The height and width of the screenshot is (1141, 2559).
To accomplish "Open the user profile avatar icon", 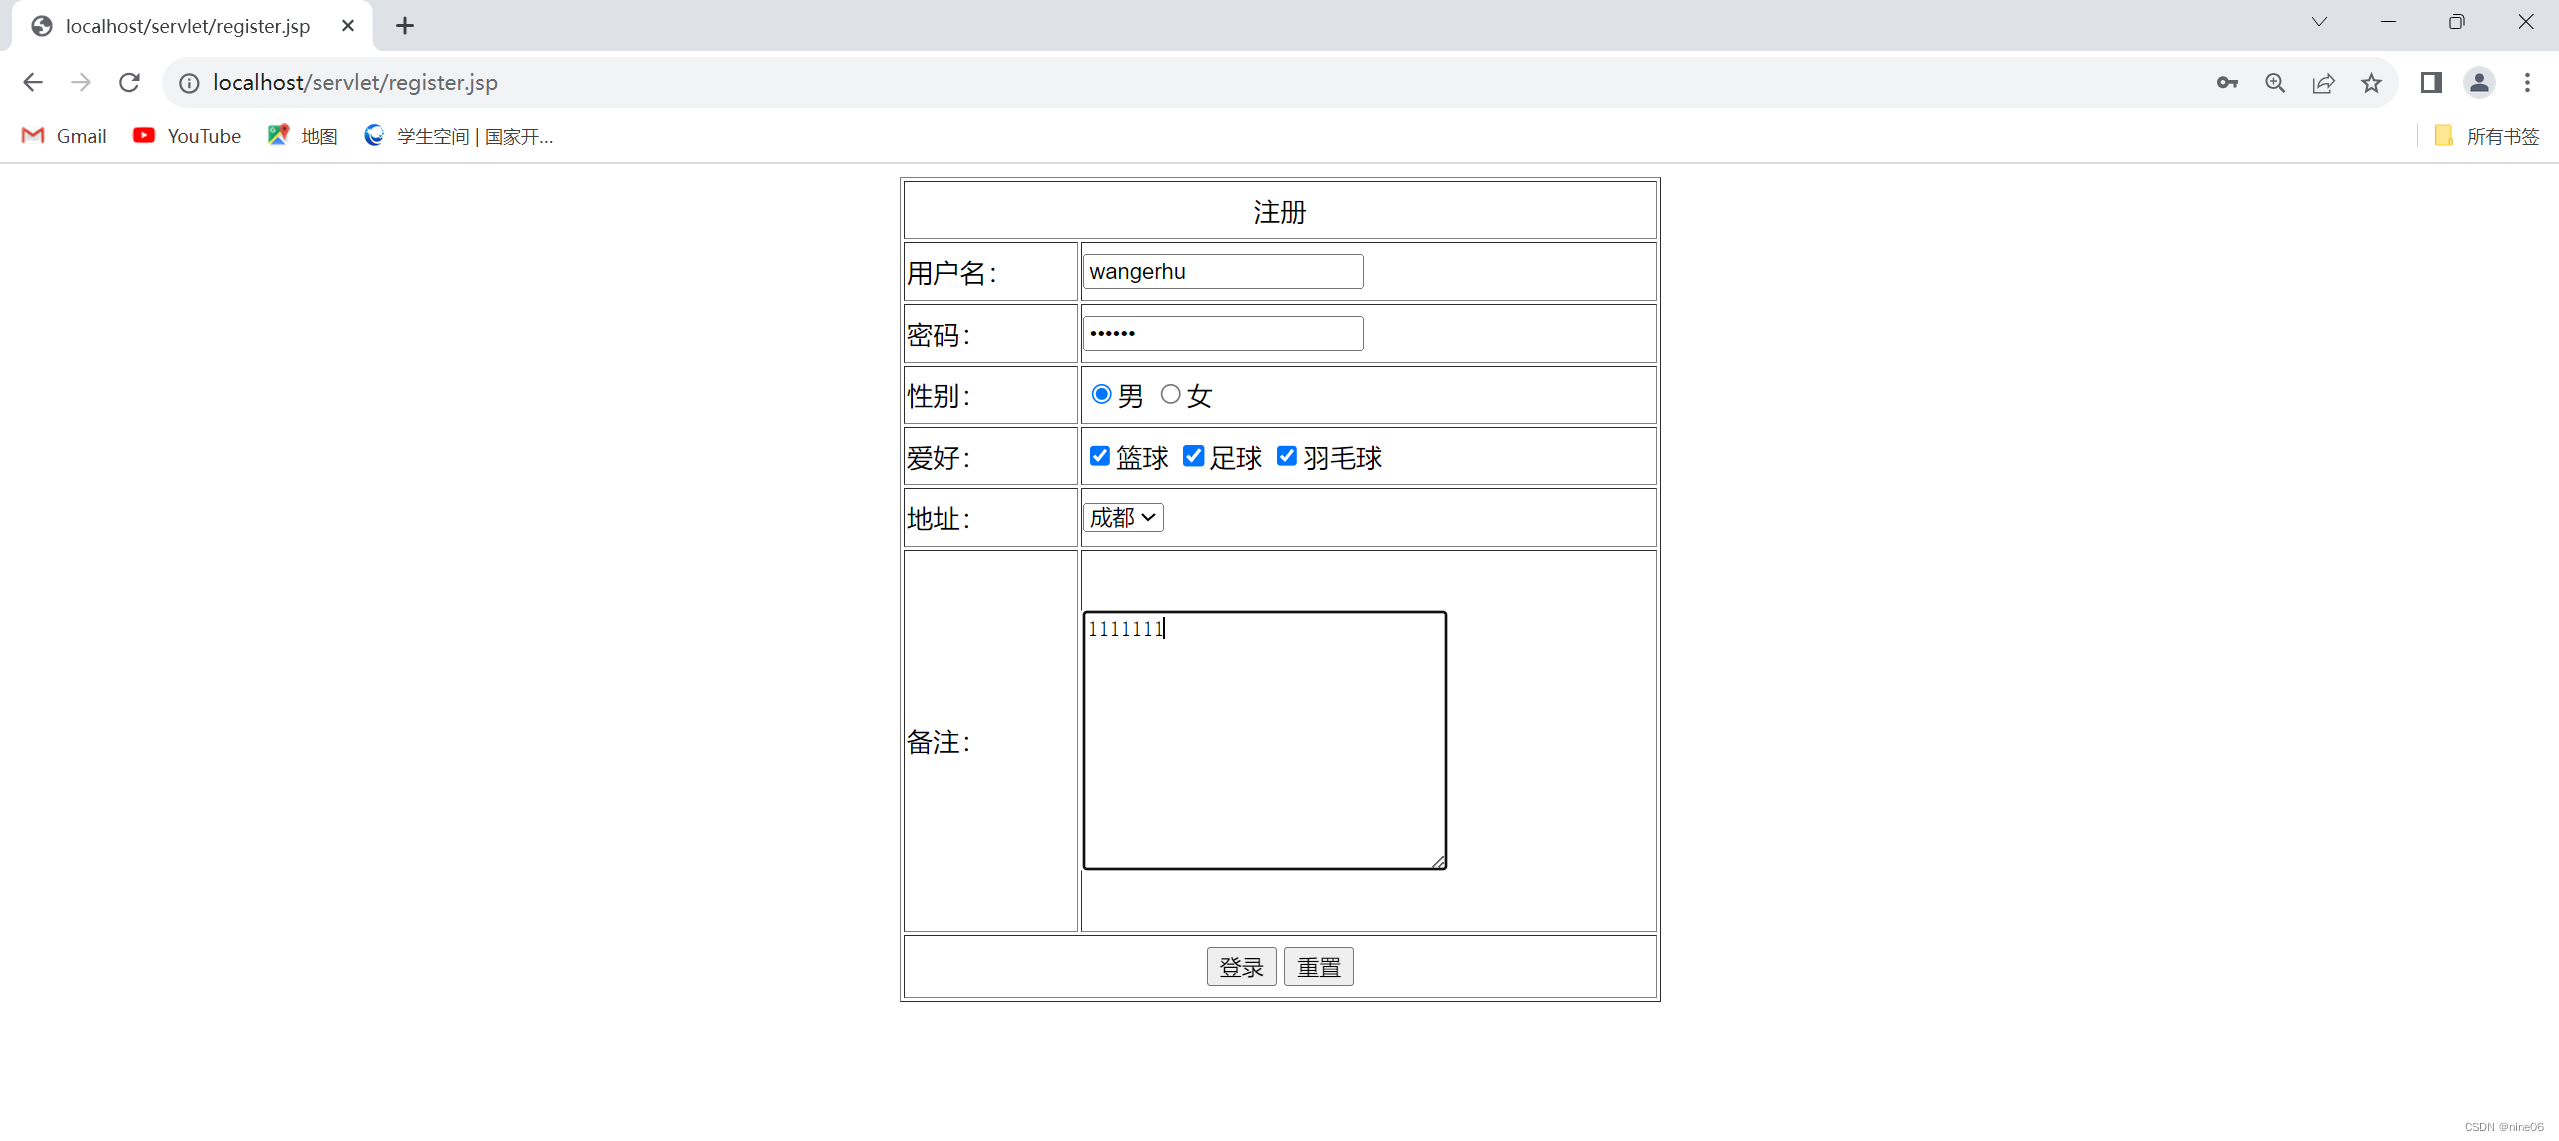I will 2479,83.
